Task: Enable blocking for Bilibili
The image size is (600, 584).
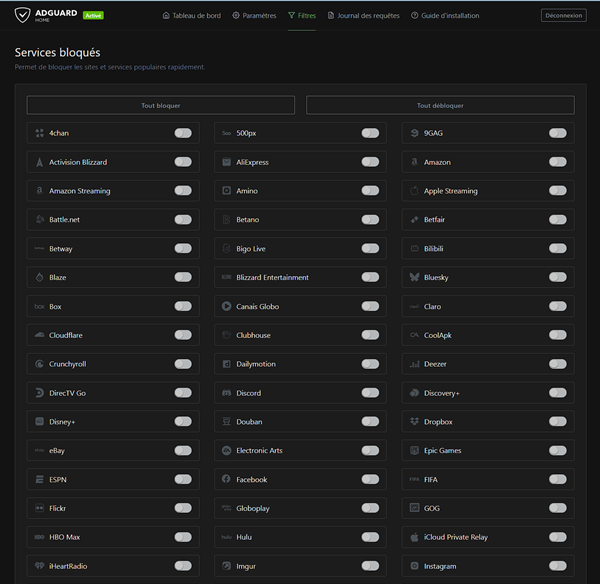Action: (x=558, y=248)
